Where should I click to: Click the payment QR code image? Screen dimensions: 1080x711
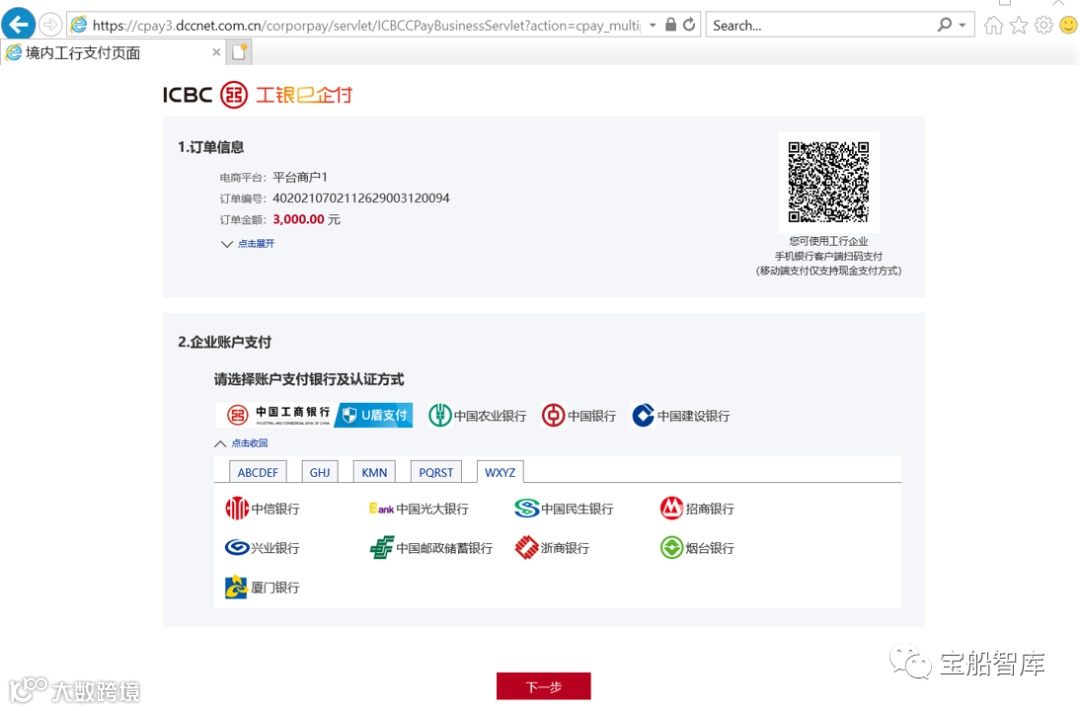pos(828,182)
